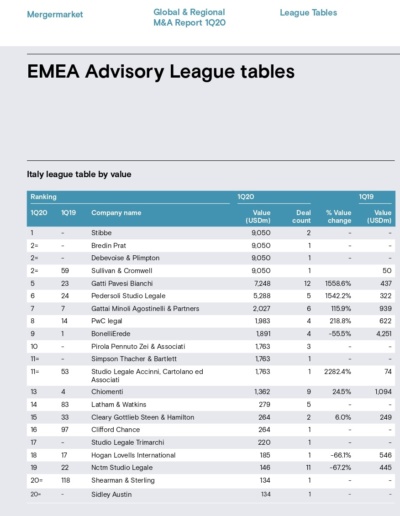Select the Stibbe row
Image resolution: width=400 pixels, height=516 pixels.
pyautogui.click(x=211, y=233)
